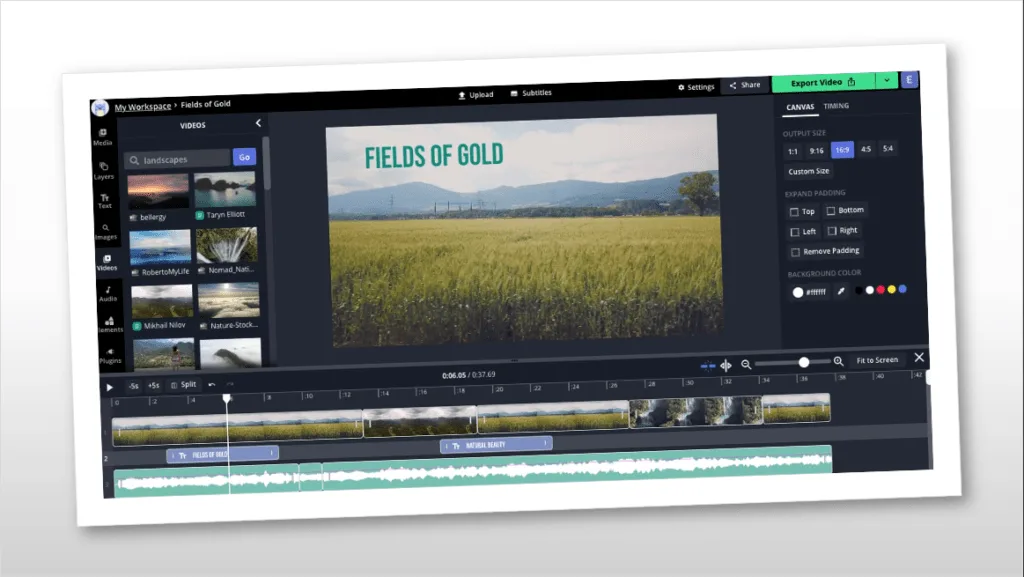Collapse the Videos panel with the chevron
Image resolution: width=1024 pixels, height=577 pixels.
(258, 123)
